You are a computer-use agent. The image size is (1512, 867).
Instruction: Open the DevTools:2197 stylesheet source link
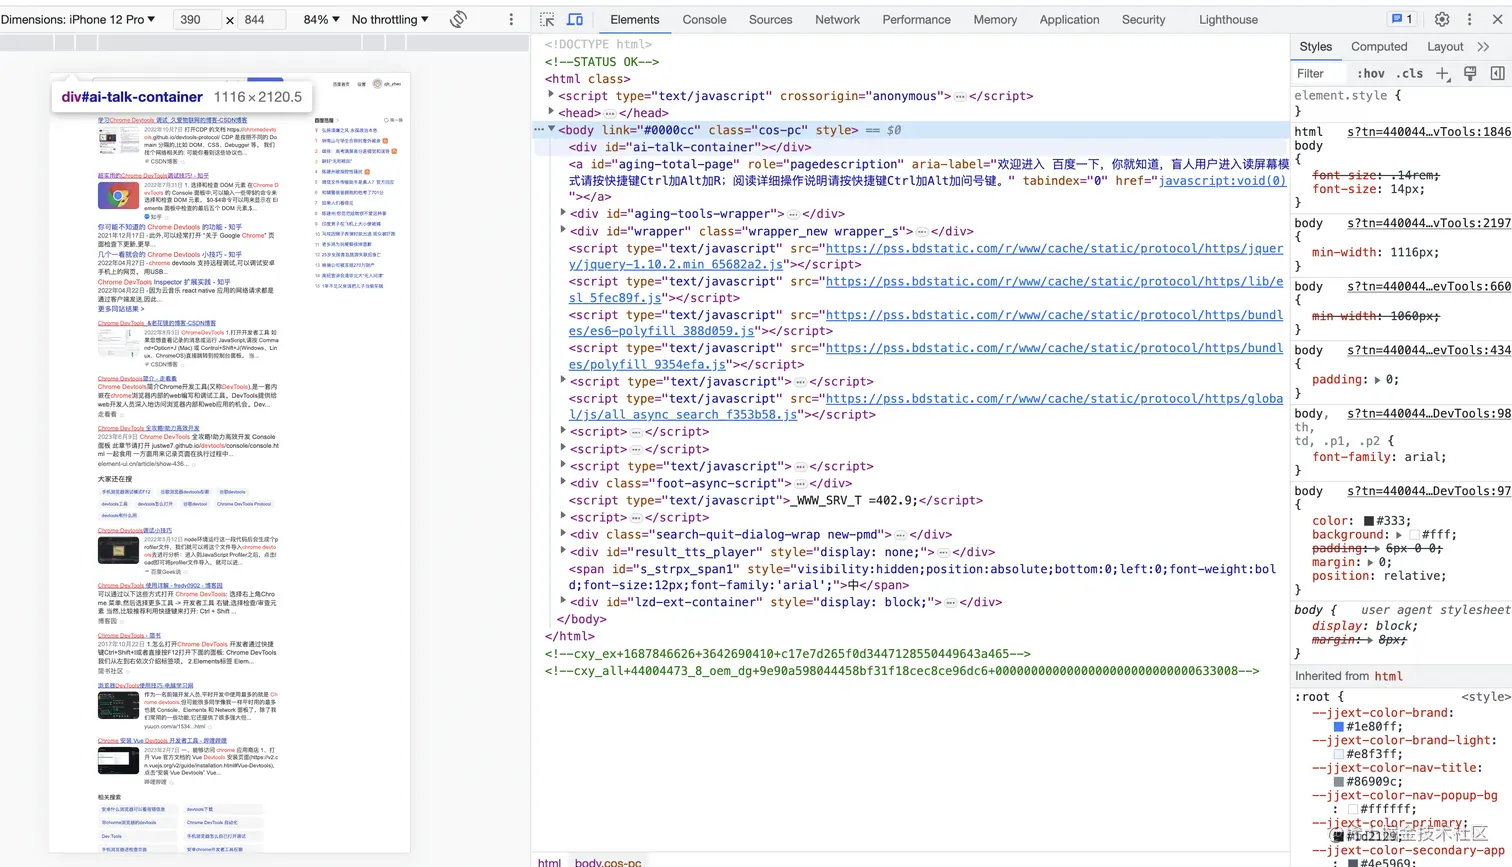click(x=1428, y=223)
